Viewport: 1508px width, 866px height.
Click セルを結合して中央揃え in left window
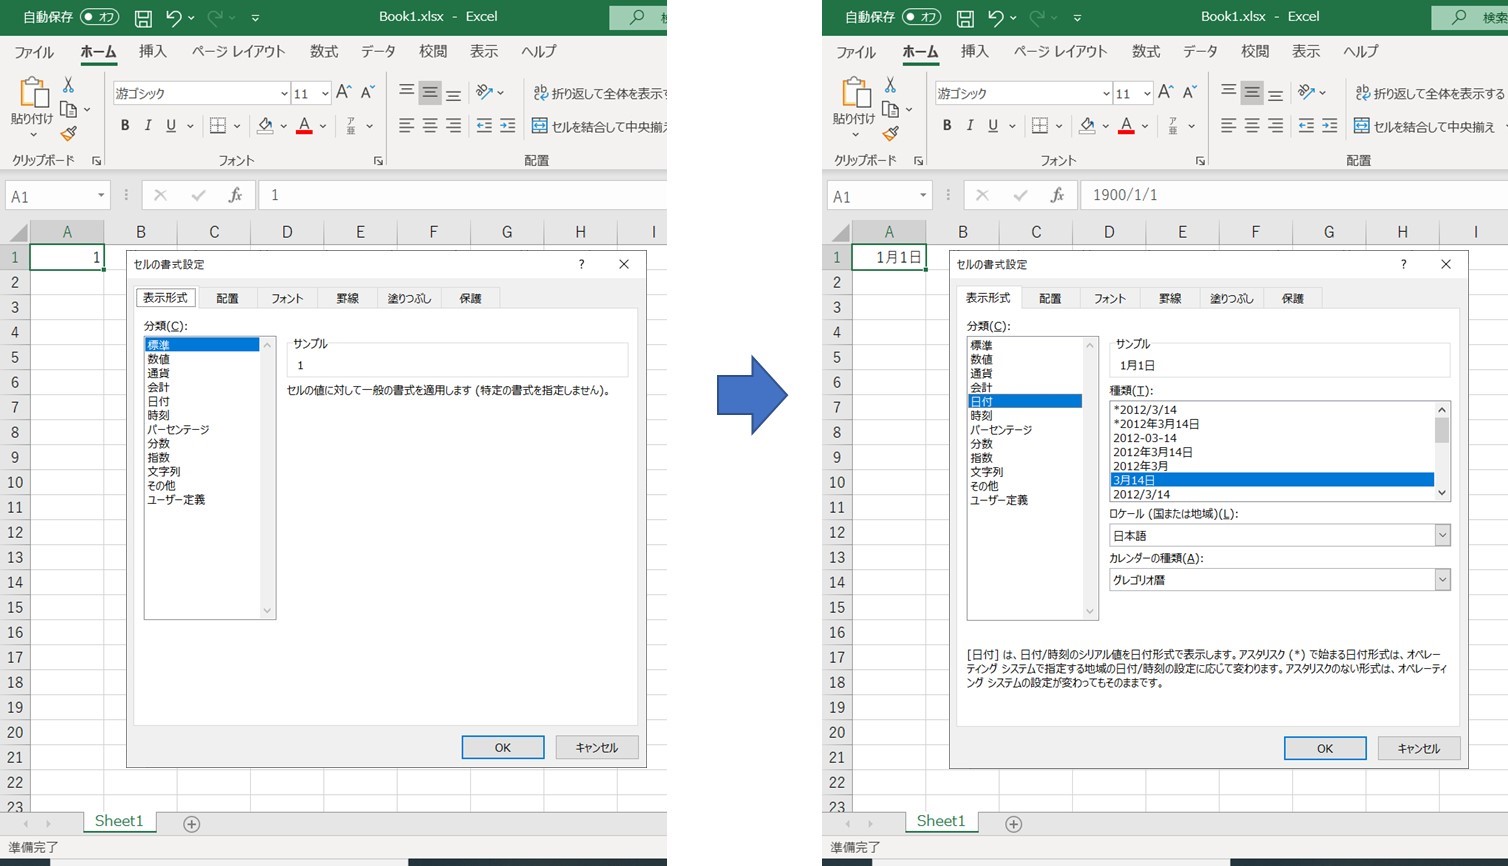click(599, 126)
